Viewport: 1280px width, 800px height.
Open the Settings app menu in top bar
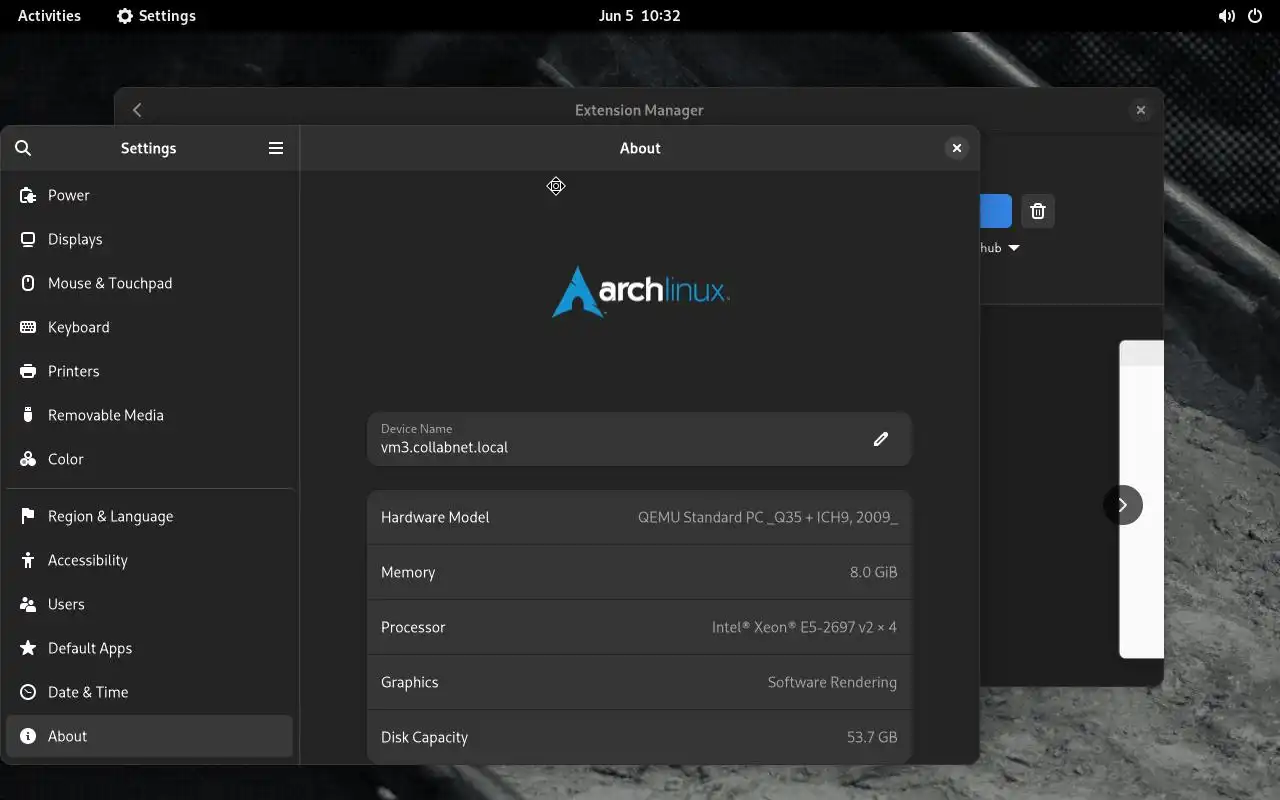156,16
